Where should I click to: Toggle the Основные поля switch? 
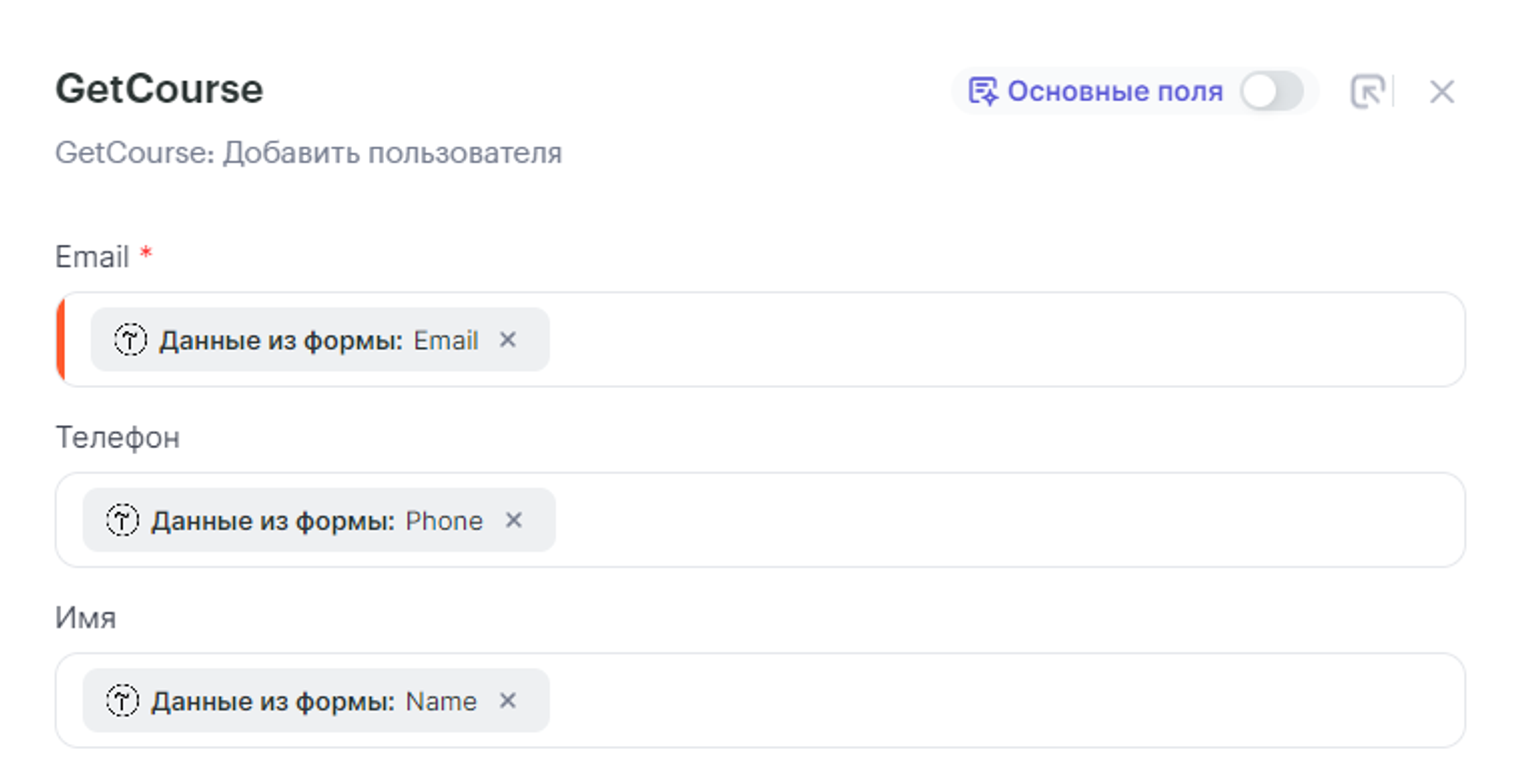pos(1271,92)
